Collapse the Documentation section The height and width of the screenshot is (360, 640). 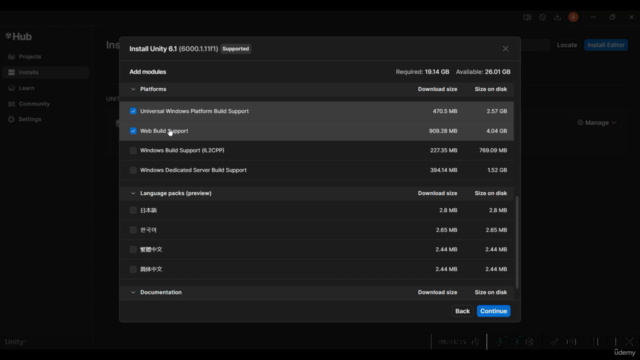point(133,292)
